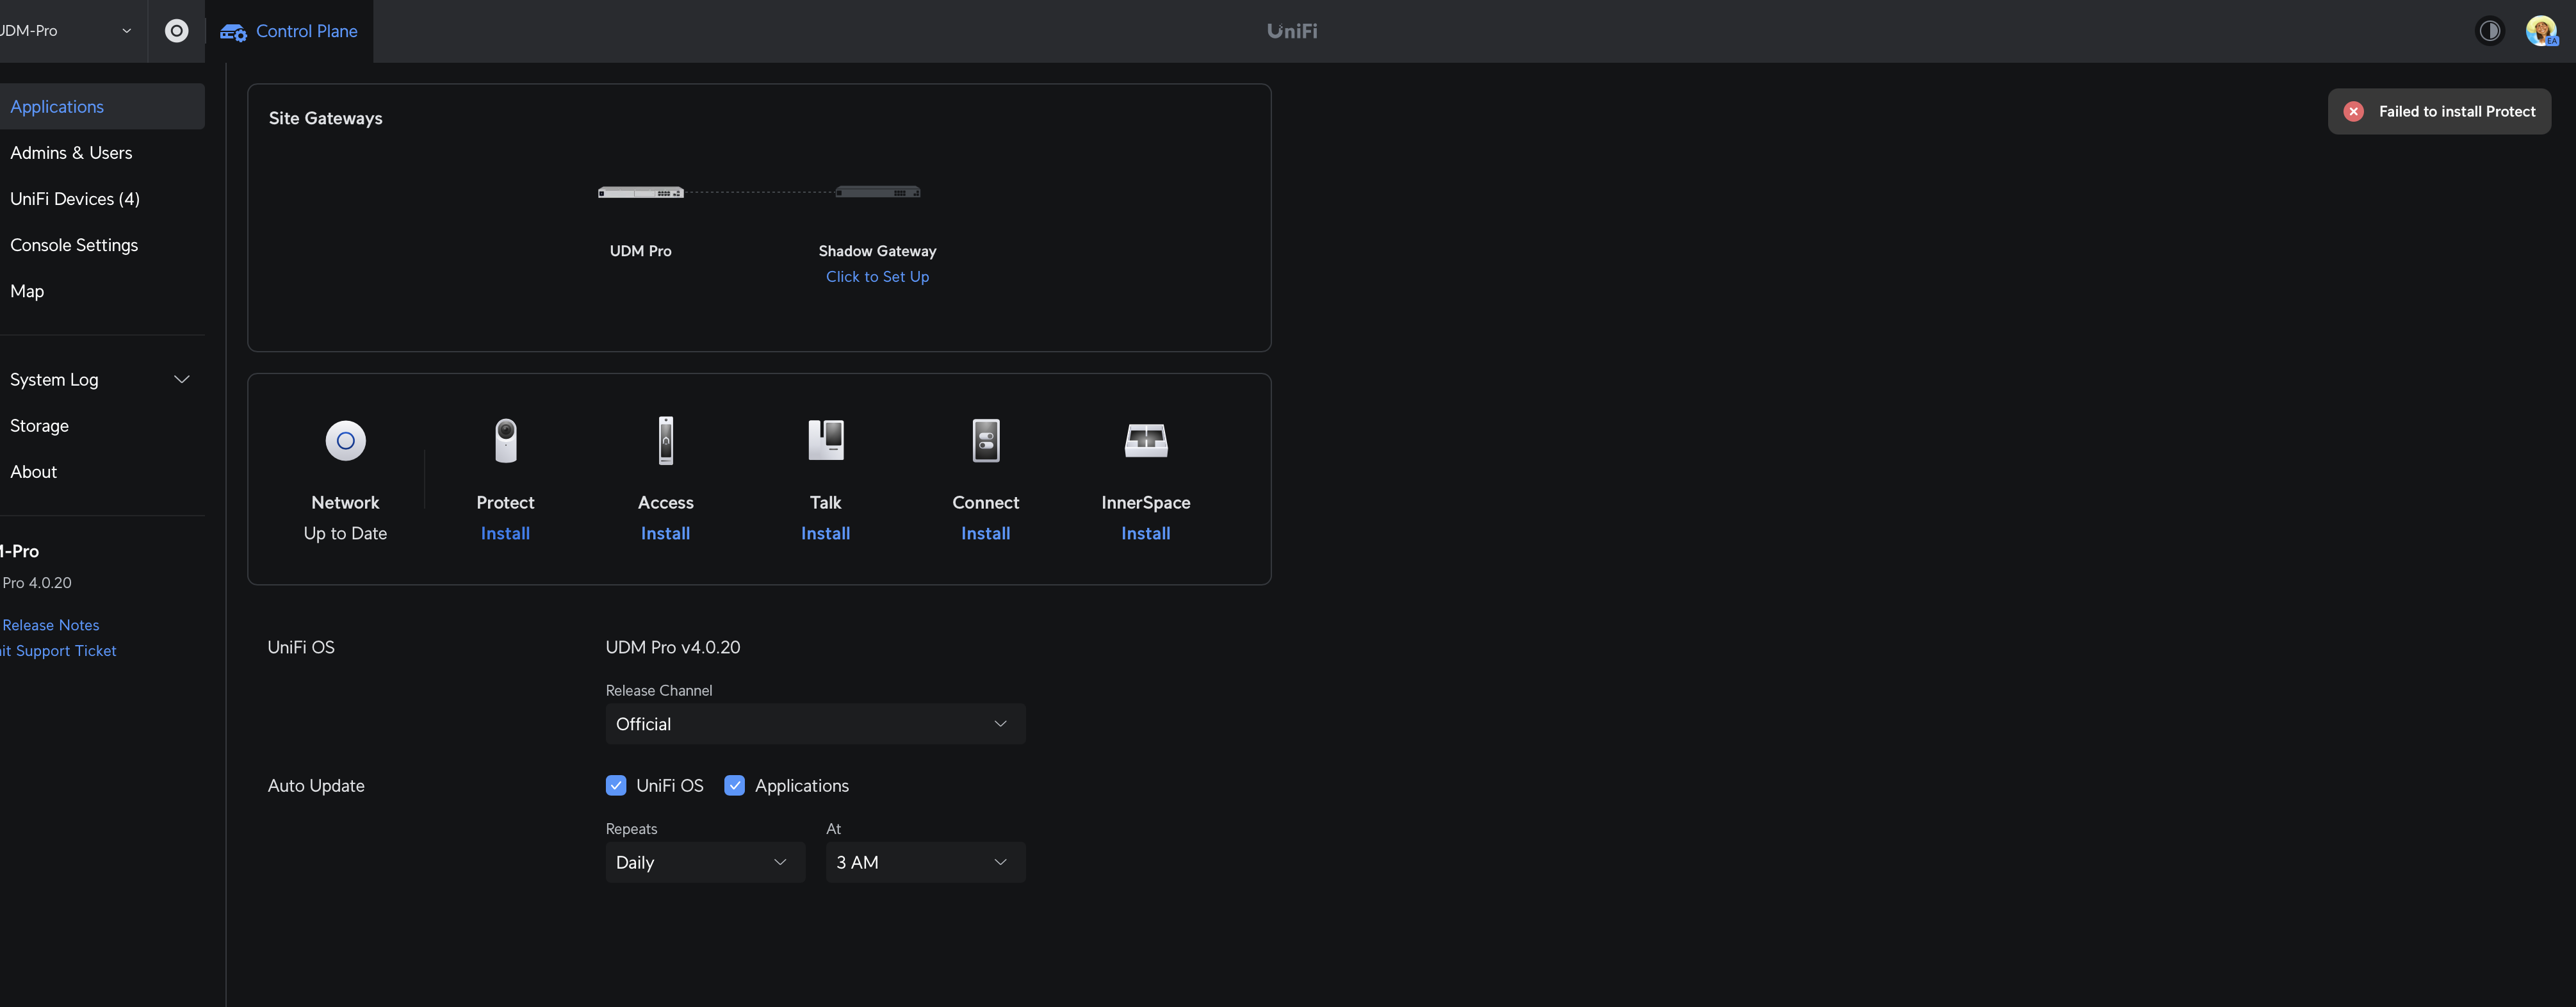
Task: Install the Protect application
Action: coord(506,534)
